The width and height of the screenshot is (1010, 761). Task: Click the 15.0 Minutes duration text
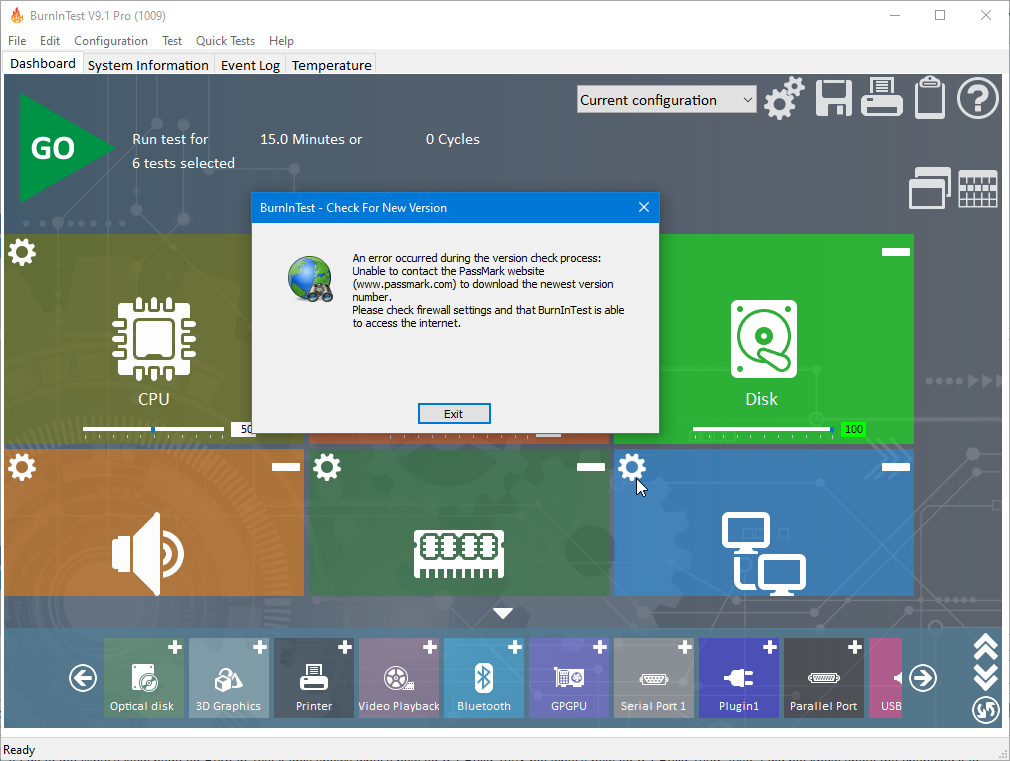[x=311, y=139]
